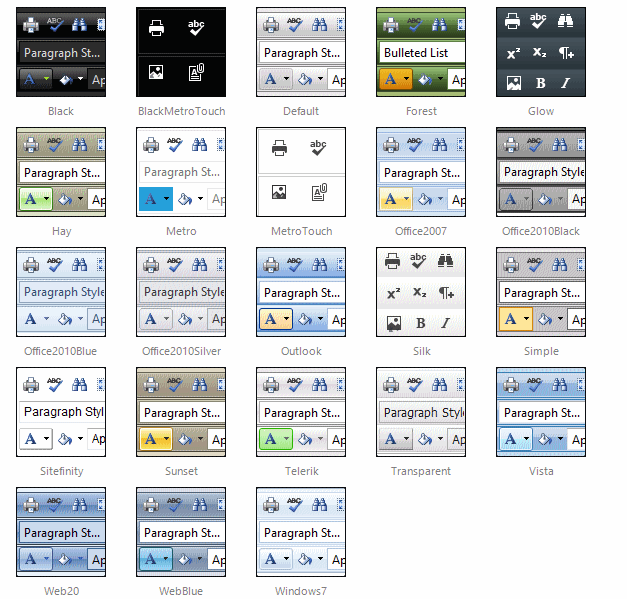Image resolution: width=627 pixels, height=599 pixels.
Task: Click the Apply CSS Class field in Windows7 skin
Action: pos(337,559)
